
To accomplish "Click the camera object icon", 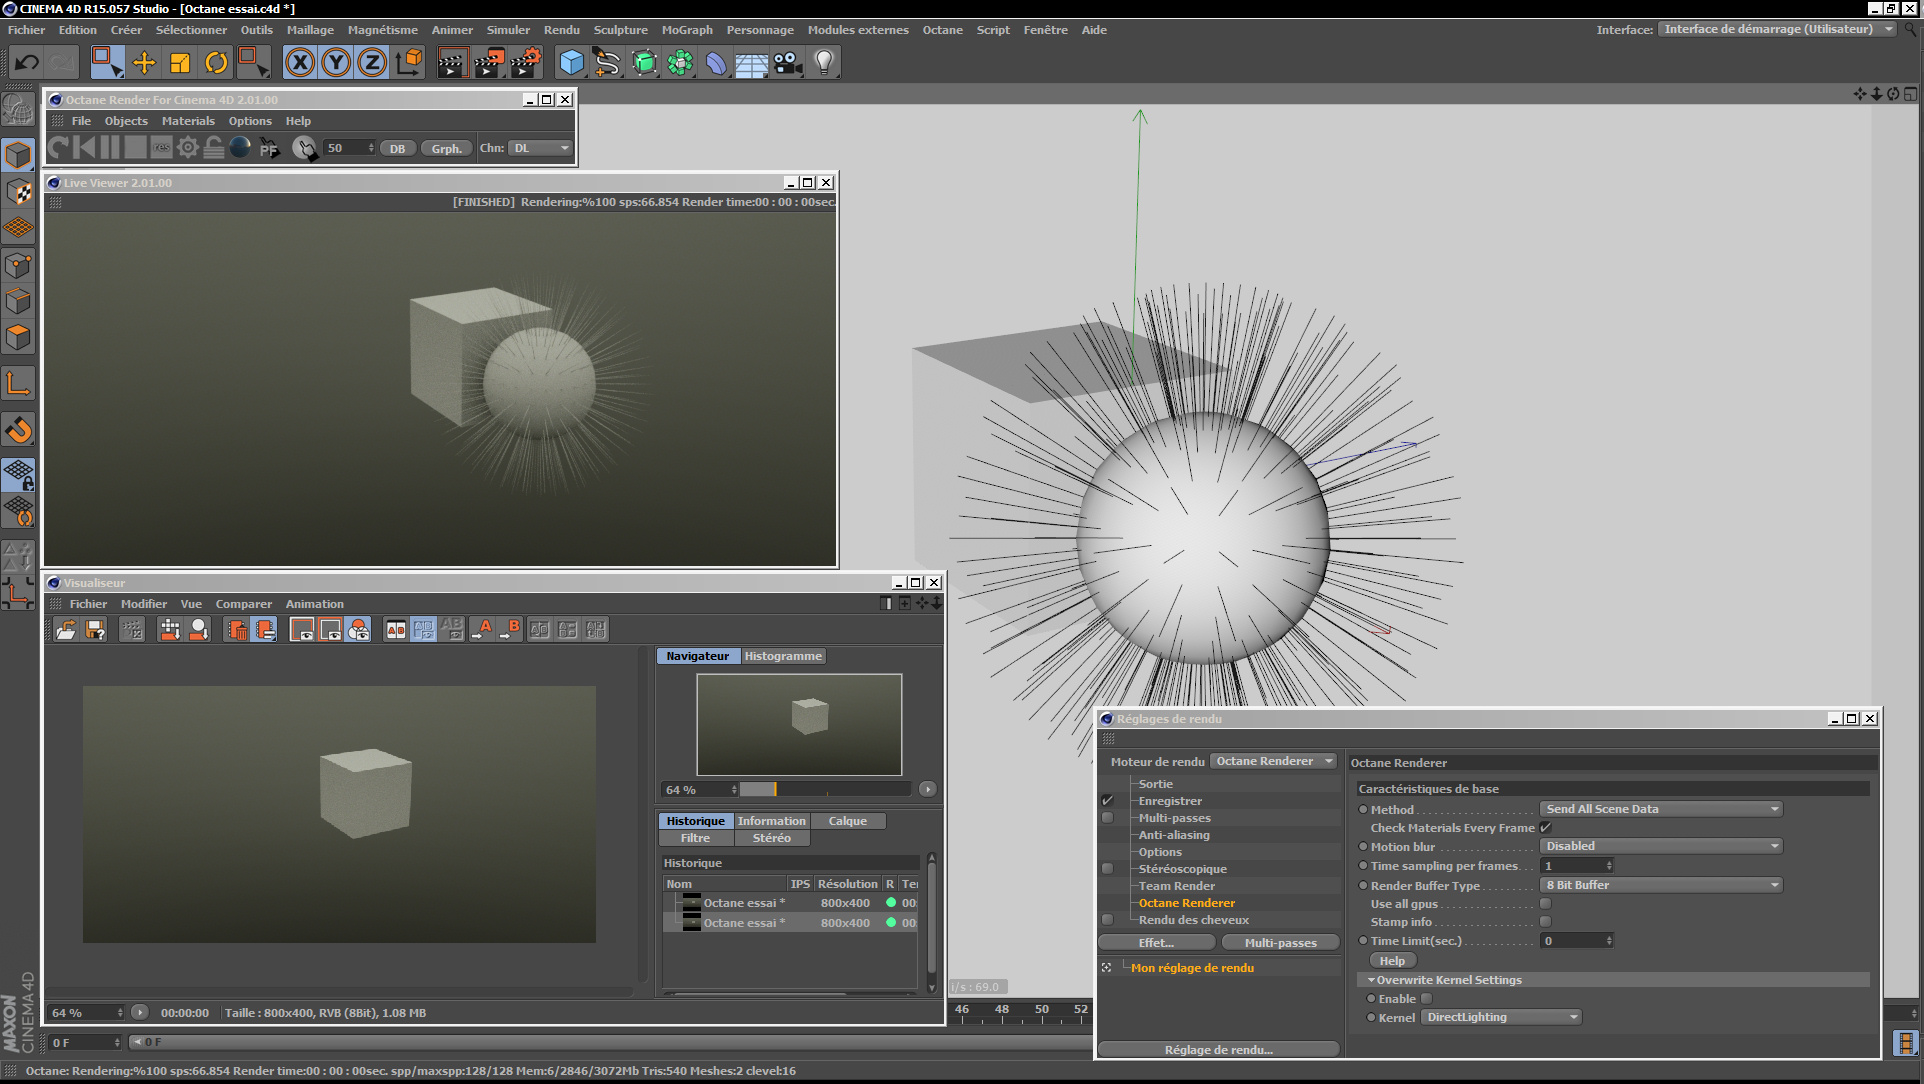I will (788, 63).
